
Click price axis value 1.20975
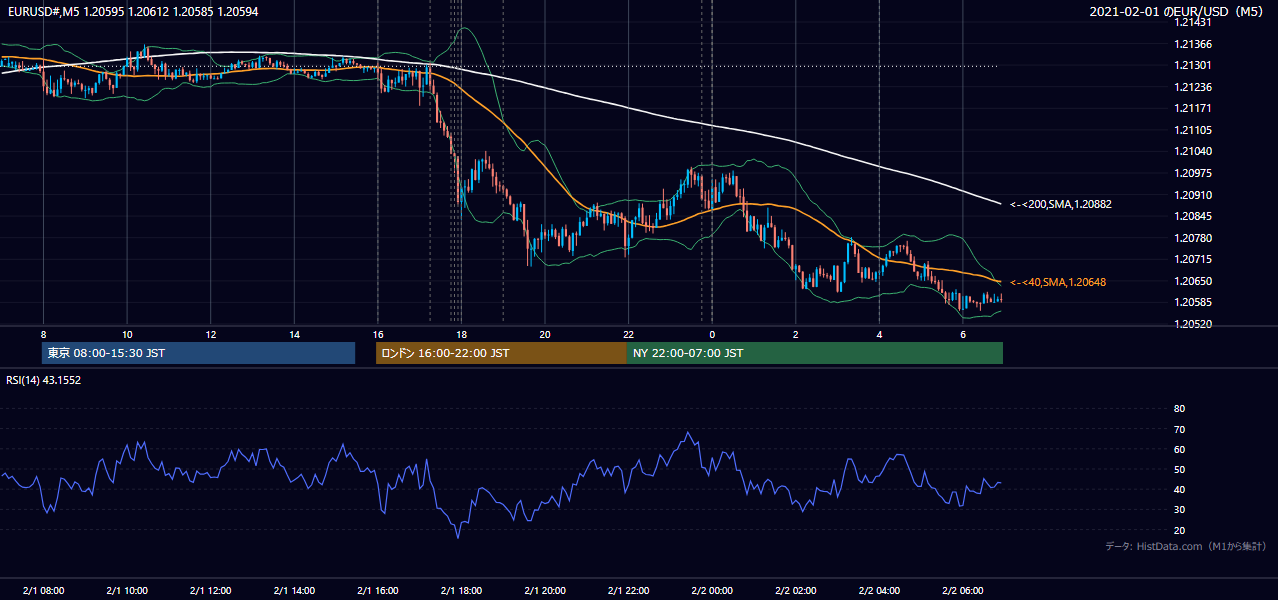[x=1193, y=173]
